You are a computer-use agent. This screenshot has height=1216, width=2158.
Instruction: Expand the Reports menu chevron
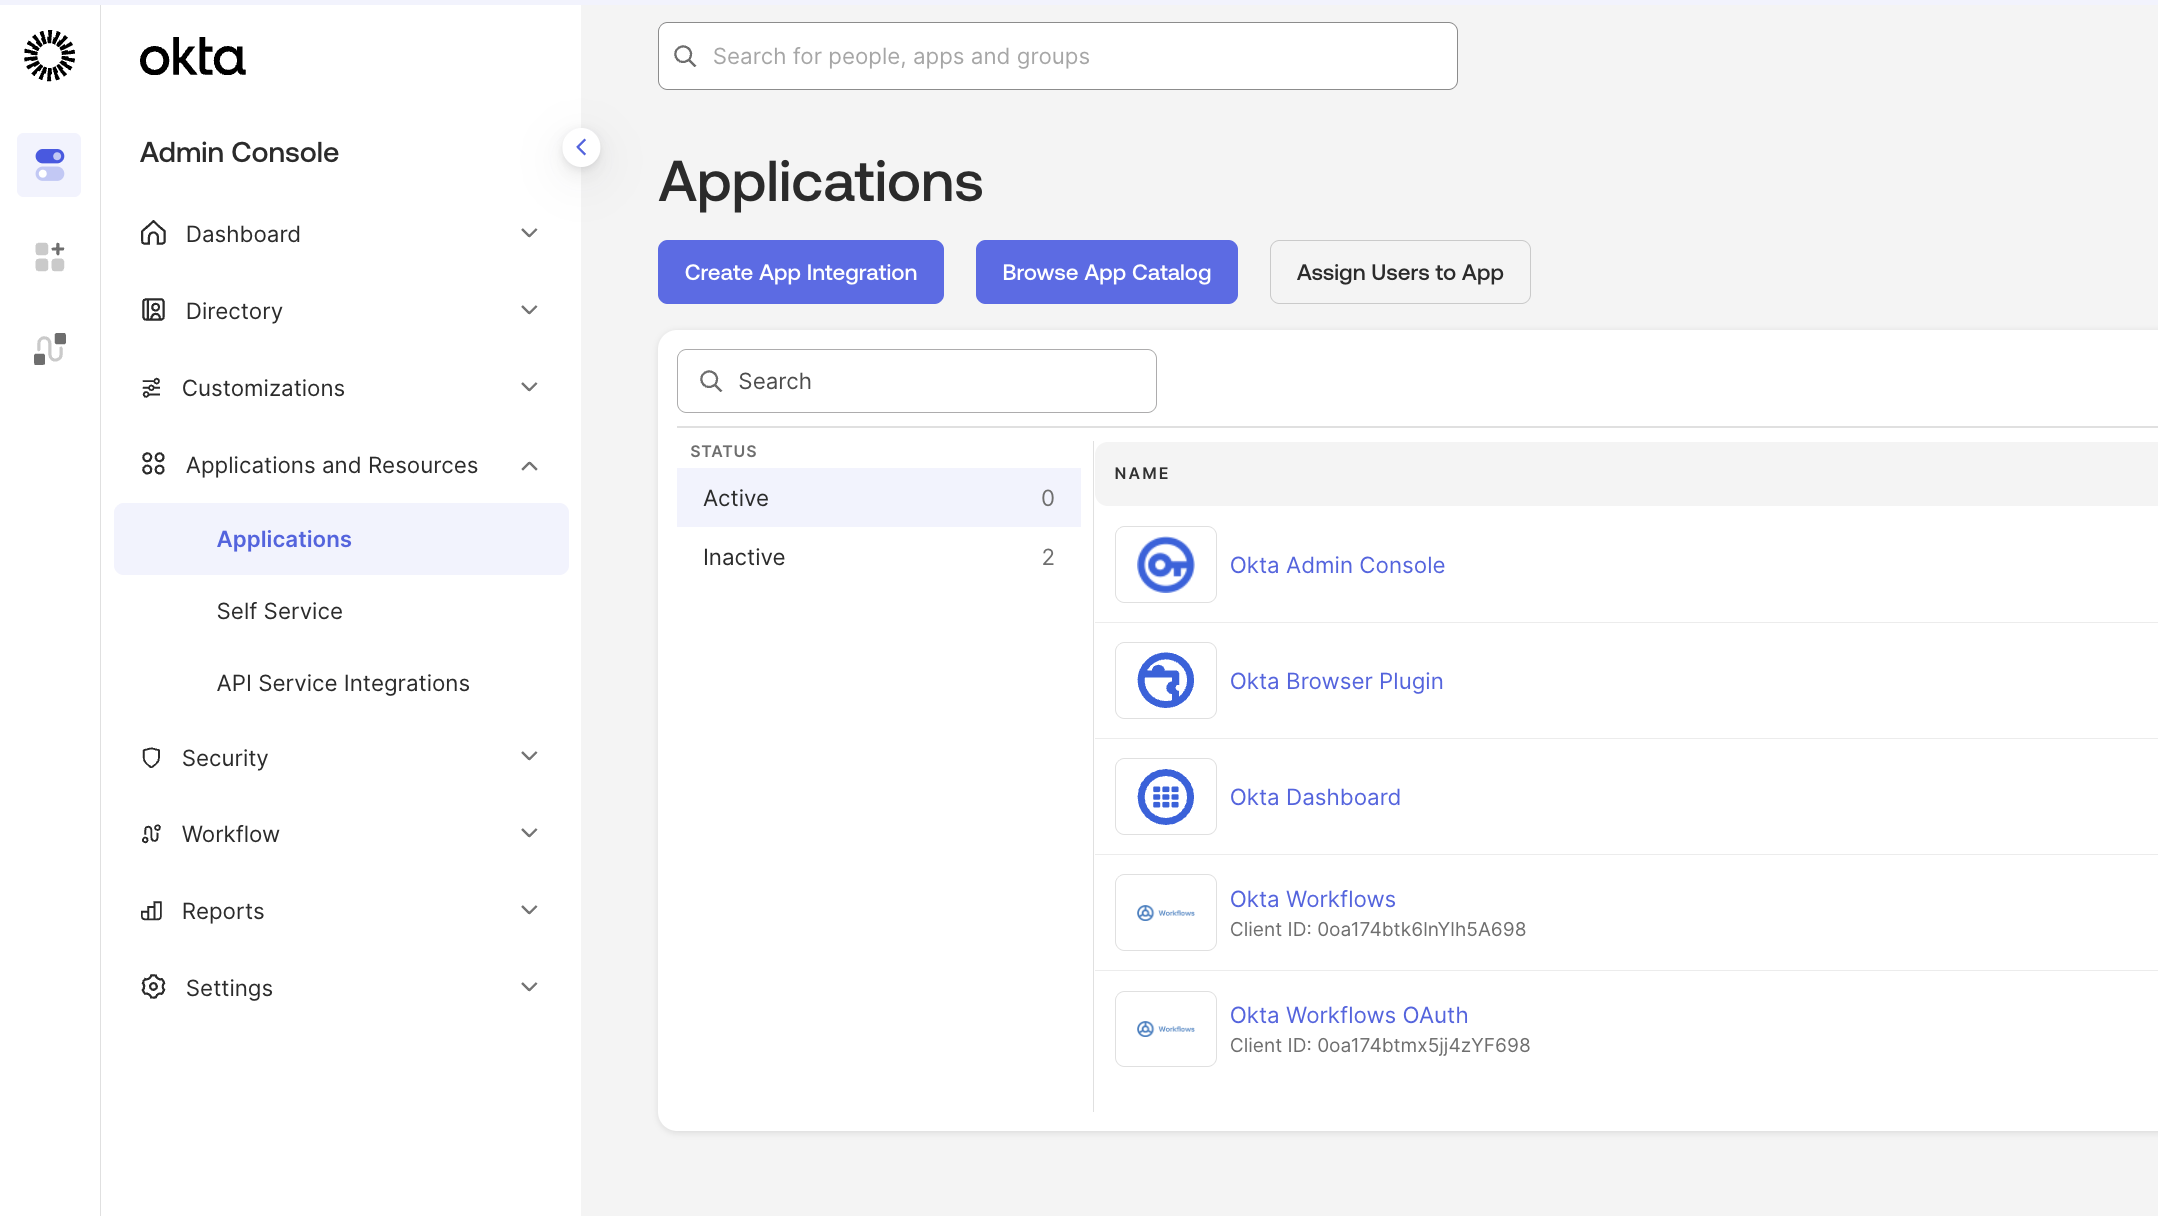[x=530, y=910]
